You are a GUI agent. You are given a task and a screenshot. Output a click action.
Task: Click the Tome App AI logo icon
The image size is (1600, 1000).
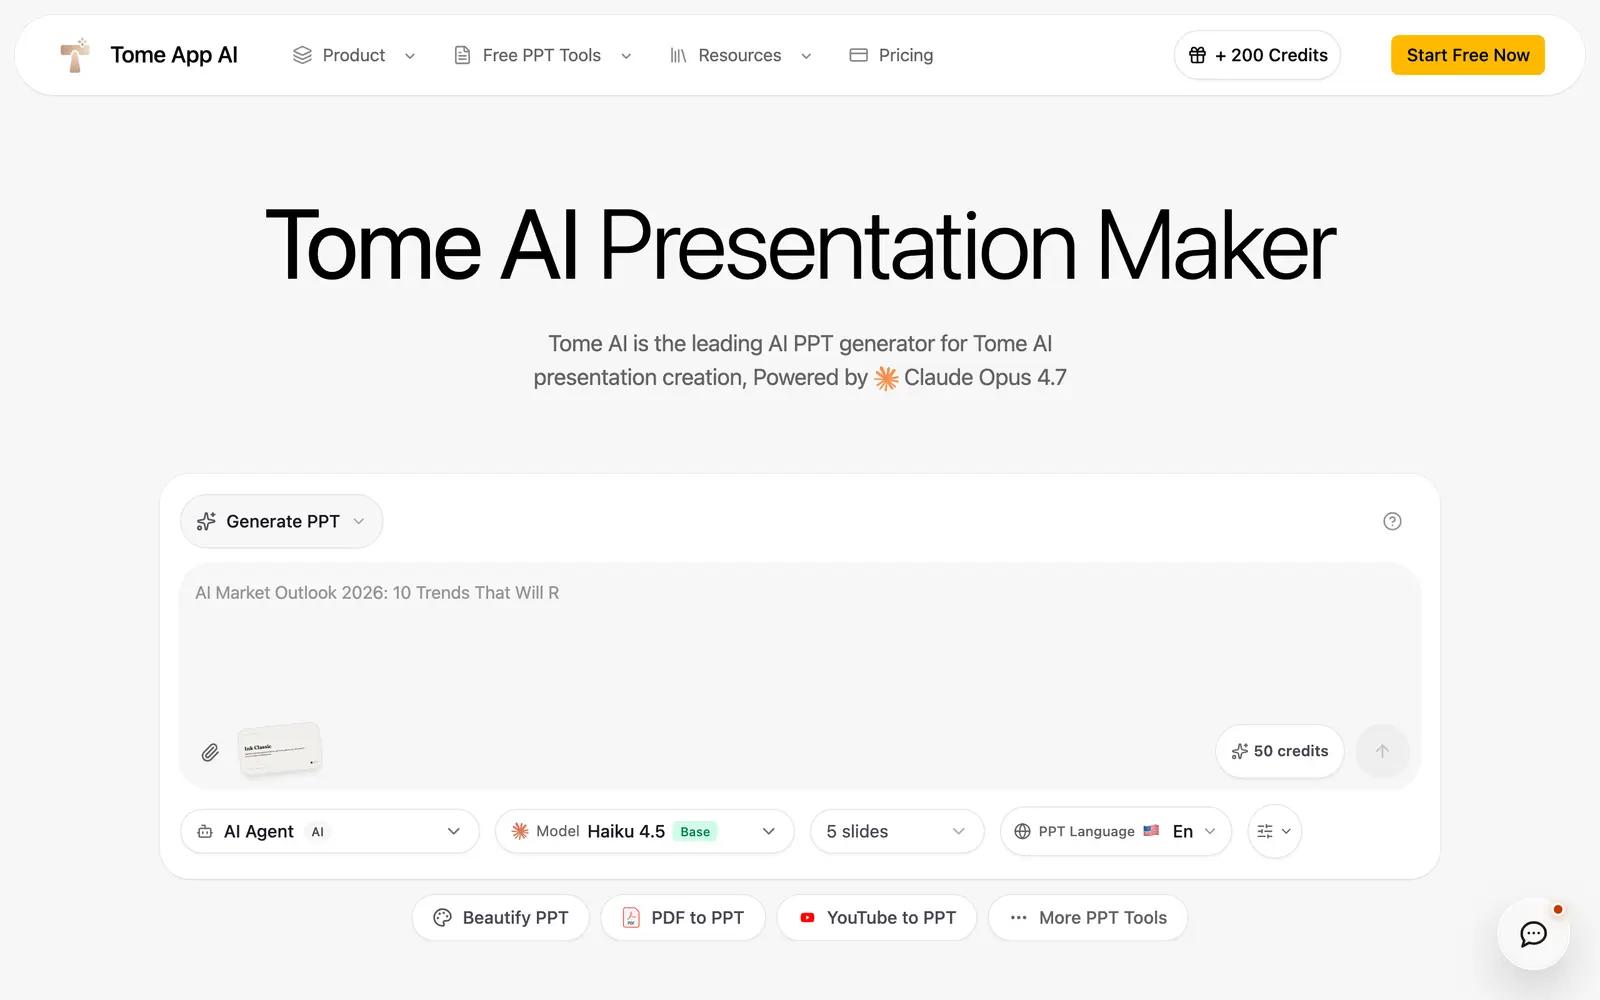pos(75,55)
